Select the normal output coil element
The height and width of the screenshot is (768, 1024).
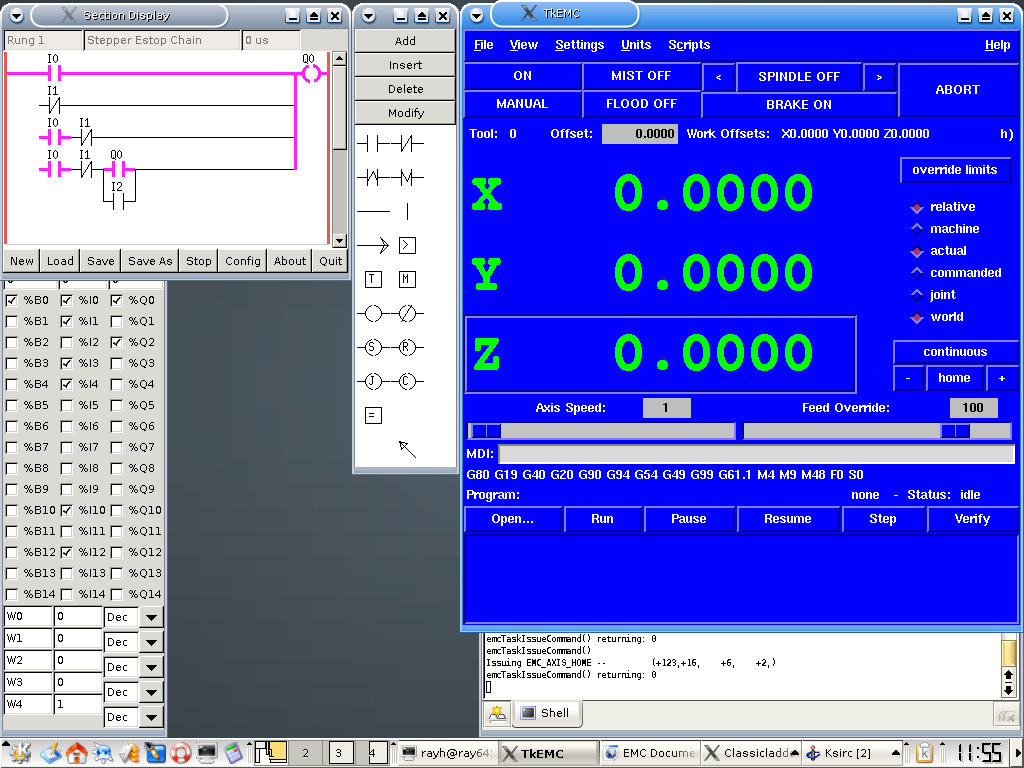tap(373, 313)
